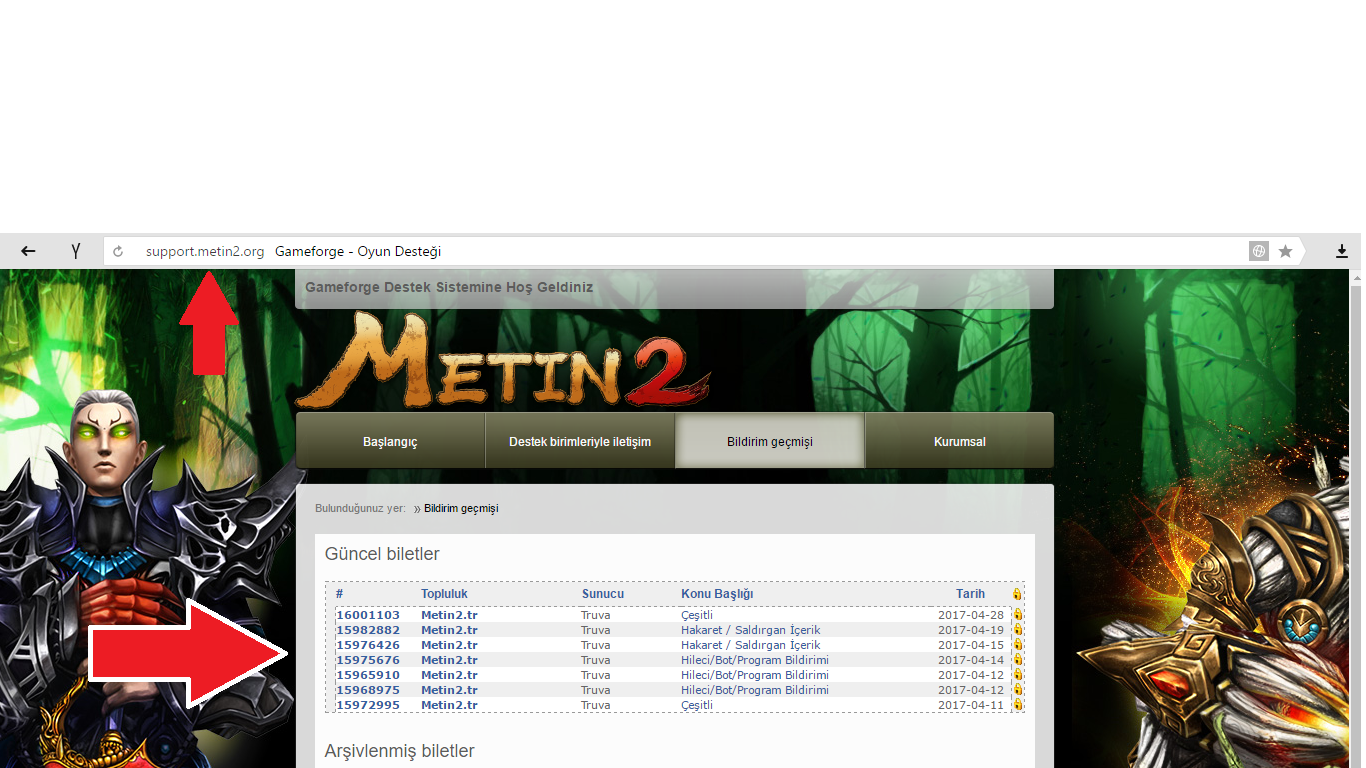Open ticket number 15972995
Viewport: 1366px width, 768px height.
368,705
